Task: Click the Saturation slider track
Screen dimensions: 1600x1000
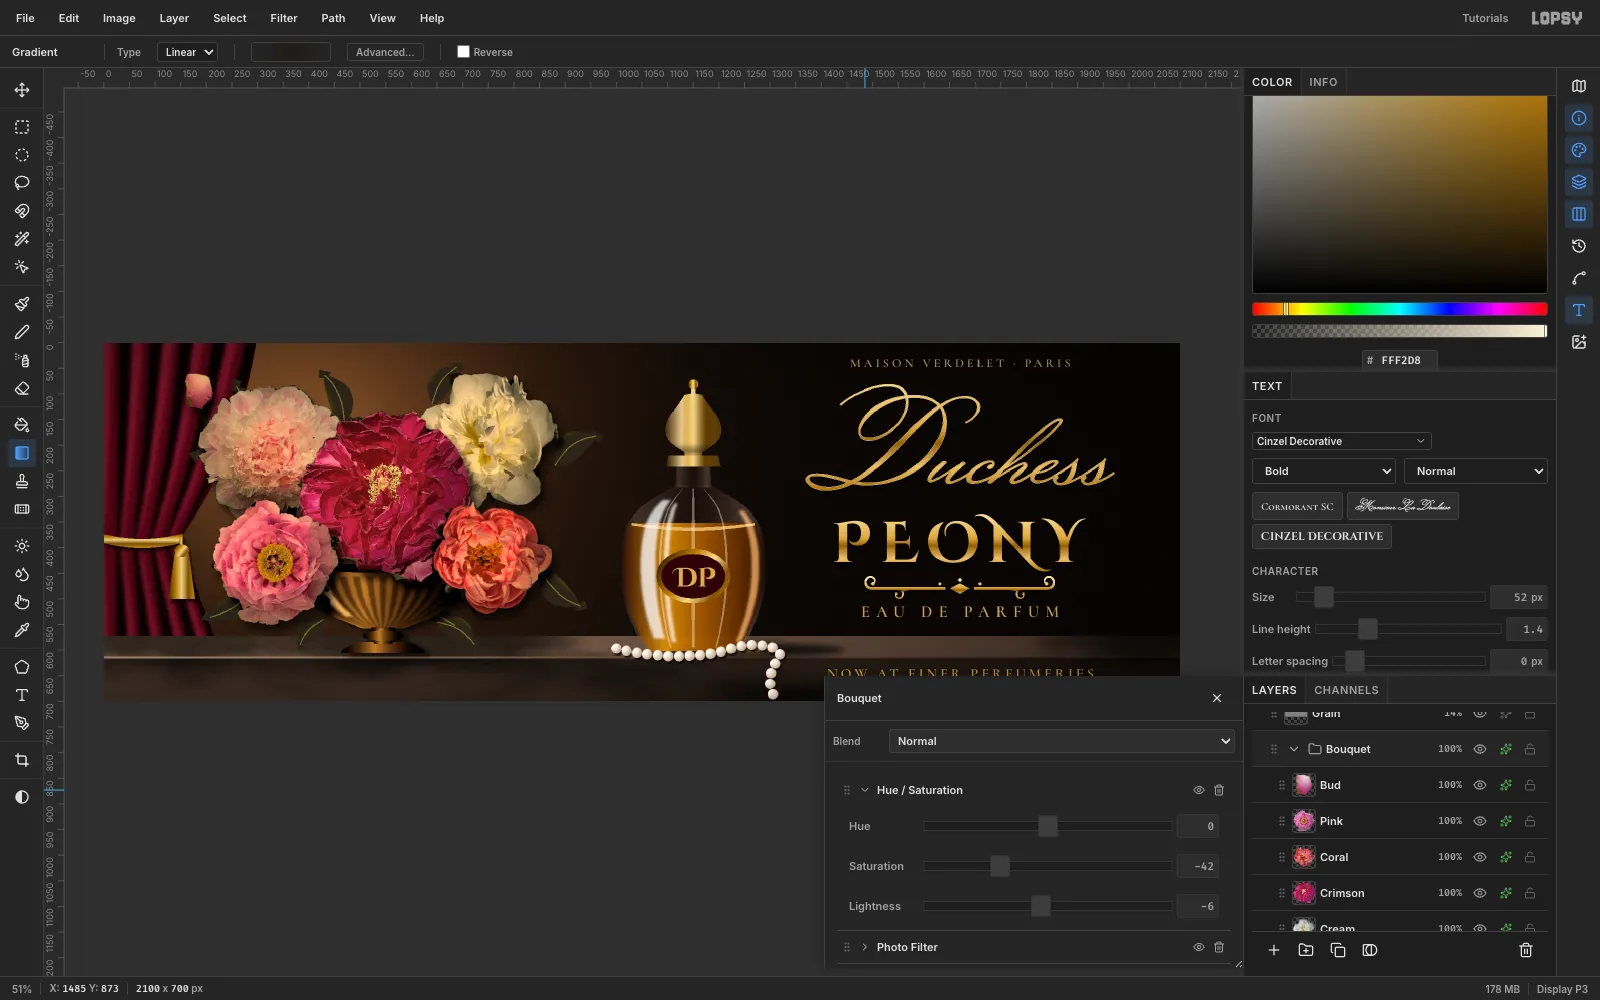Action: click(1047, 866)
